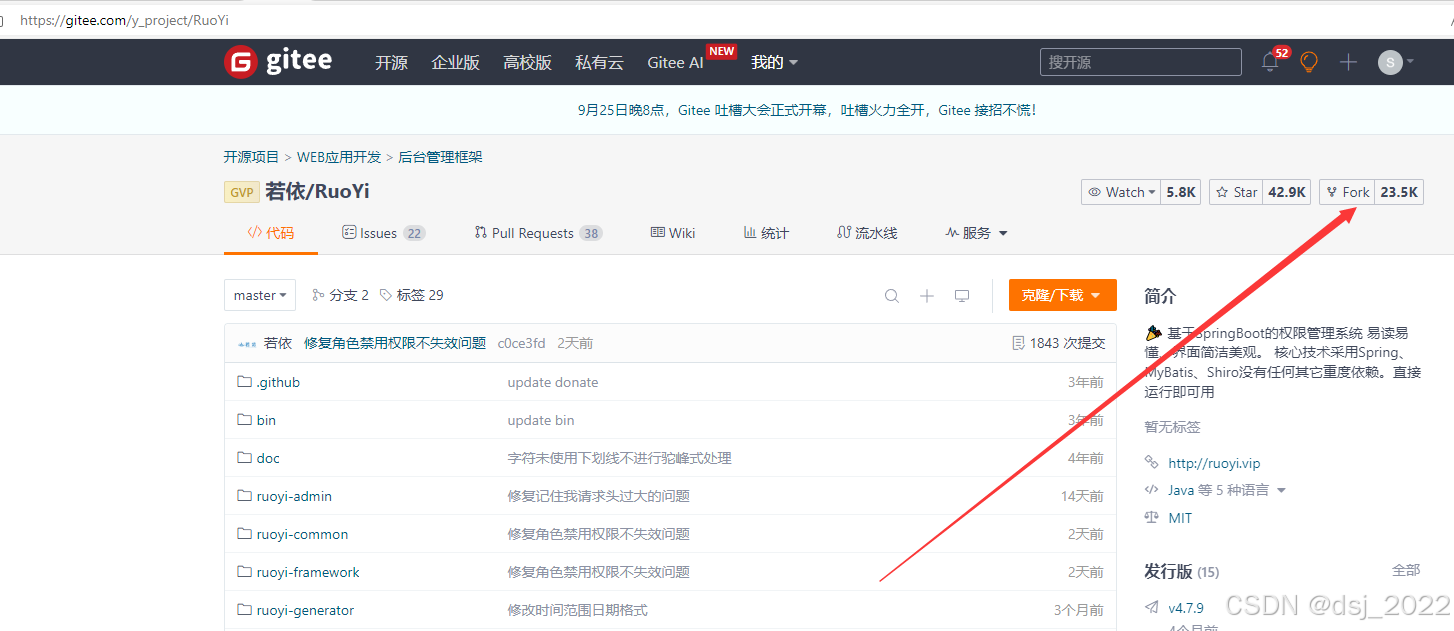Viewport: 1454px width, 631px height.
Task: Expand the 服务 dropdown tab
Action: click(976, 233)
